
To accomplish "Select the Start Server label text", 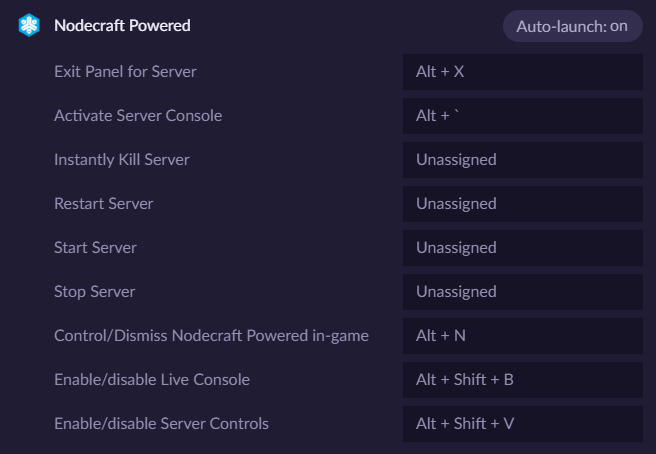I will [95, 248].
